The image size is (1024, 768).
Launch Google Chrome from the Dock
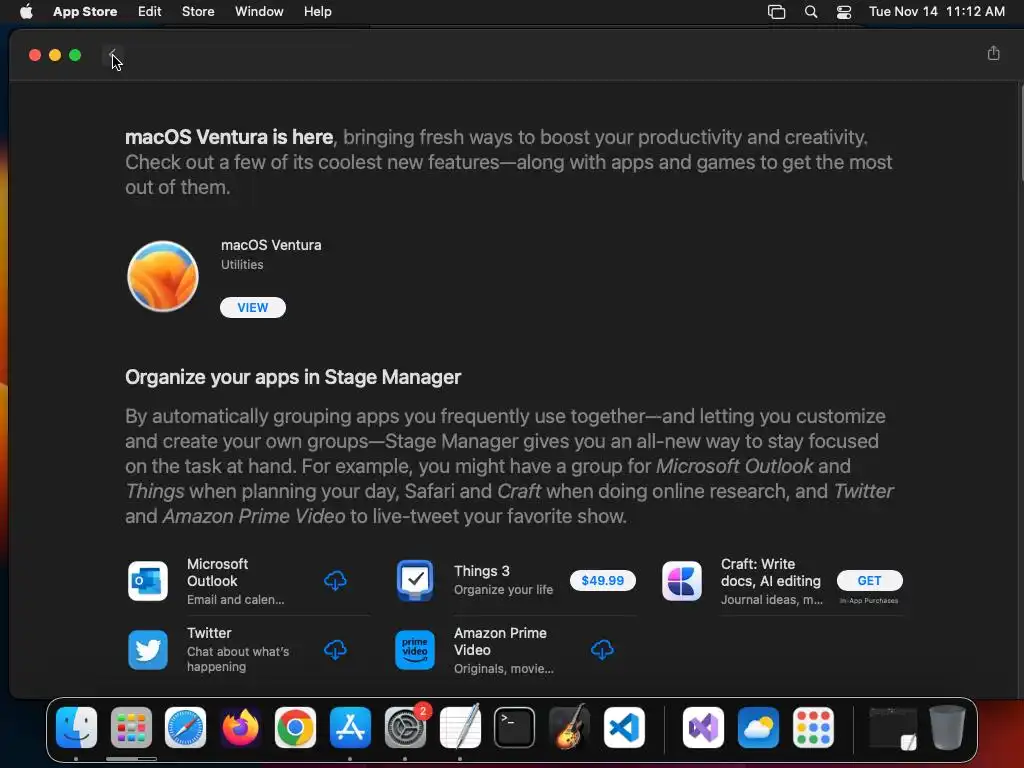click(295, 727)
